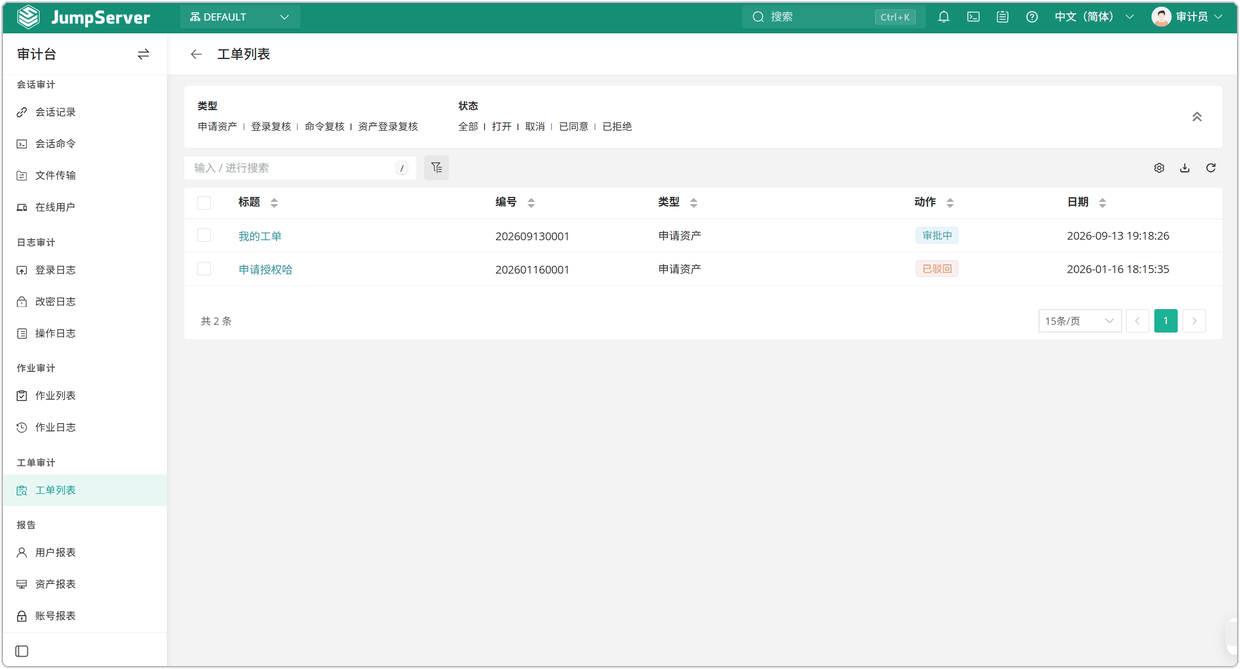Open the tickets icon in top bar

[x=1002, y=17]
